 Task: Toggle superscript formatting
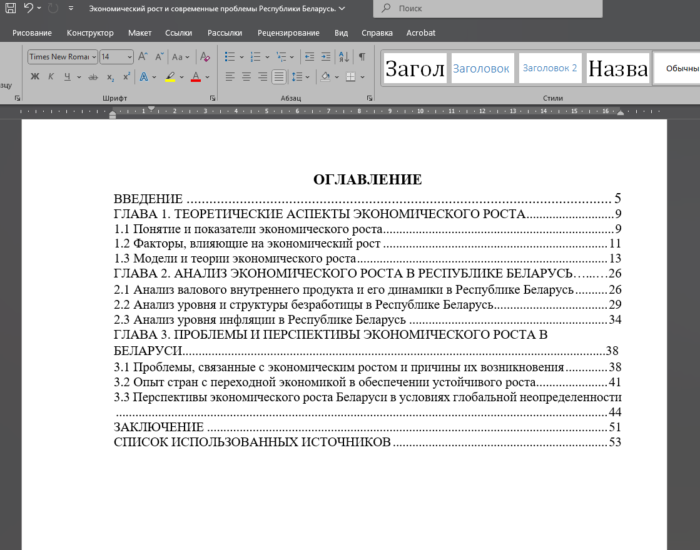(x=126, y=77)
